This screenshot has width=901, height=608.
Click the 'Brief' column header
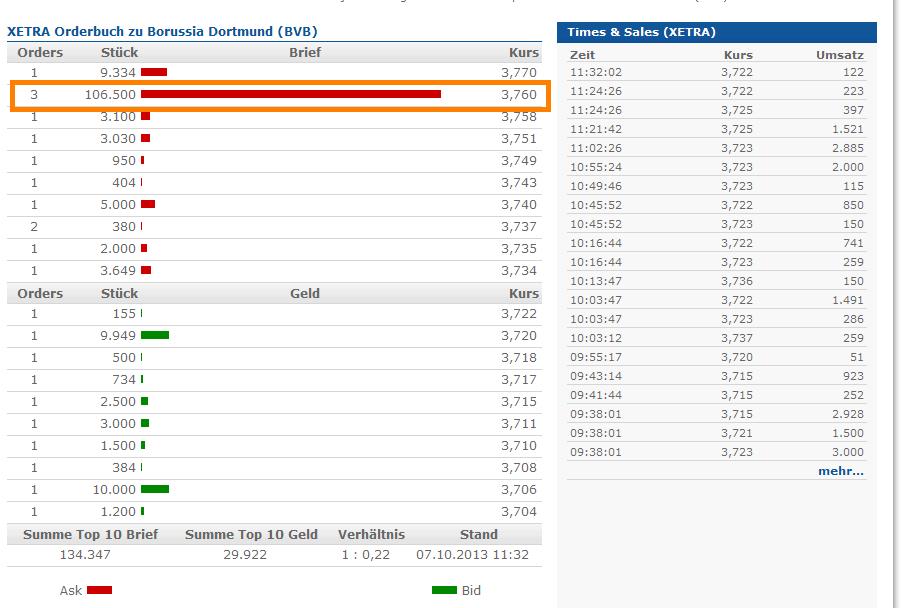click(x=305, y=52)
